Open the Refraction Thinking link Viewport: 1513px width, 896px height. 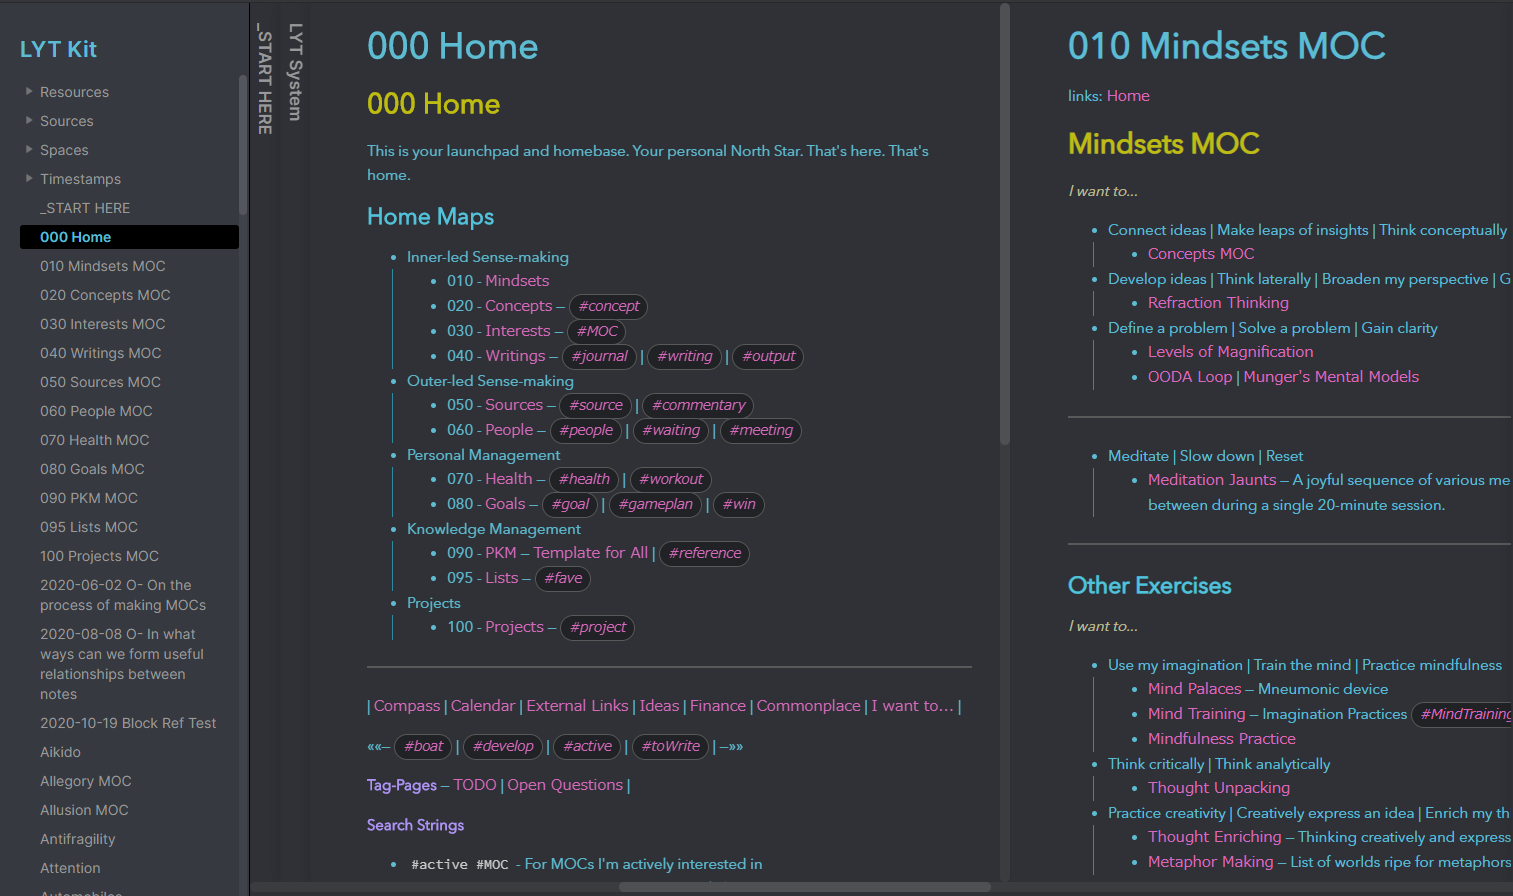pyautogui.click(x=1217, y=303)
